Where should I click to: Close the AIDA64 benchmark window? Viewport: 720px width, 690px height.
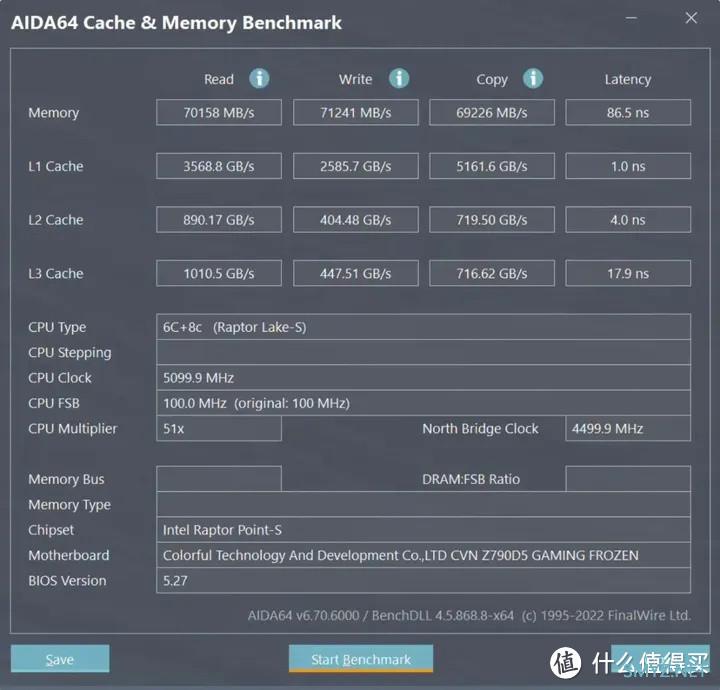tap(691, 18)
